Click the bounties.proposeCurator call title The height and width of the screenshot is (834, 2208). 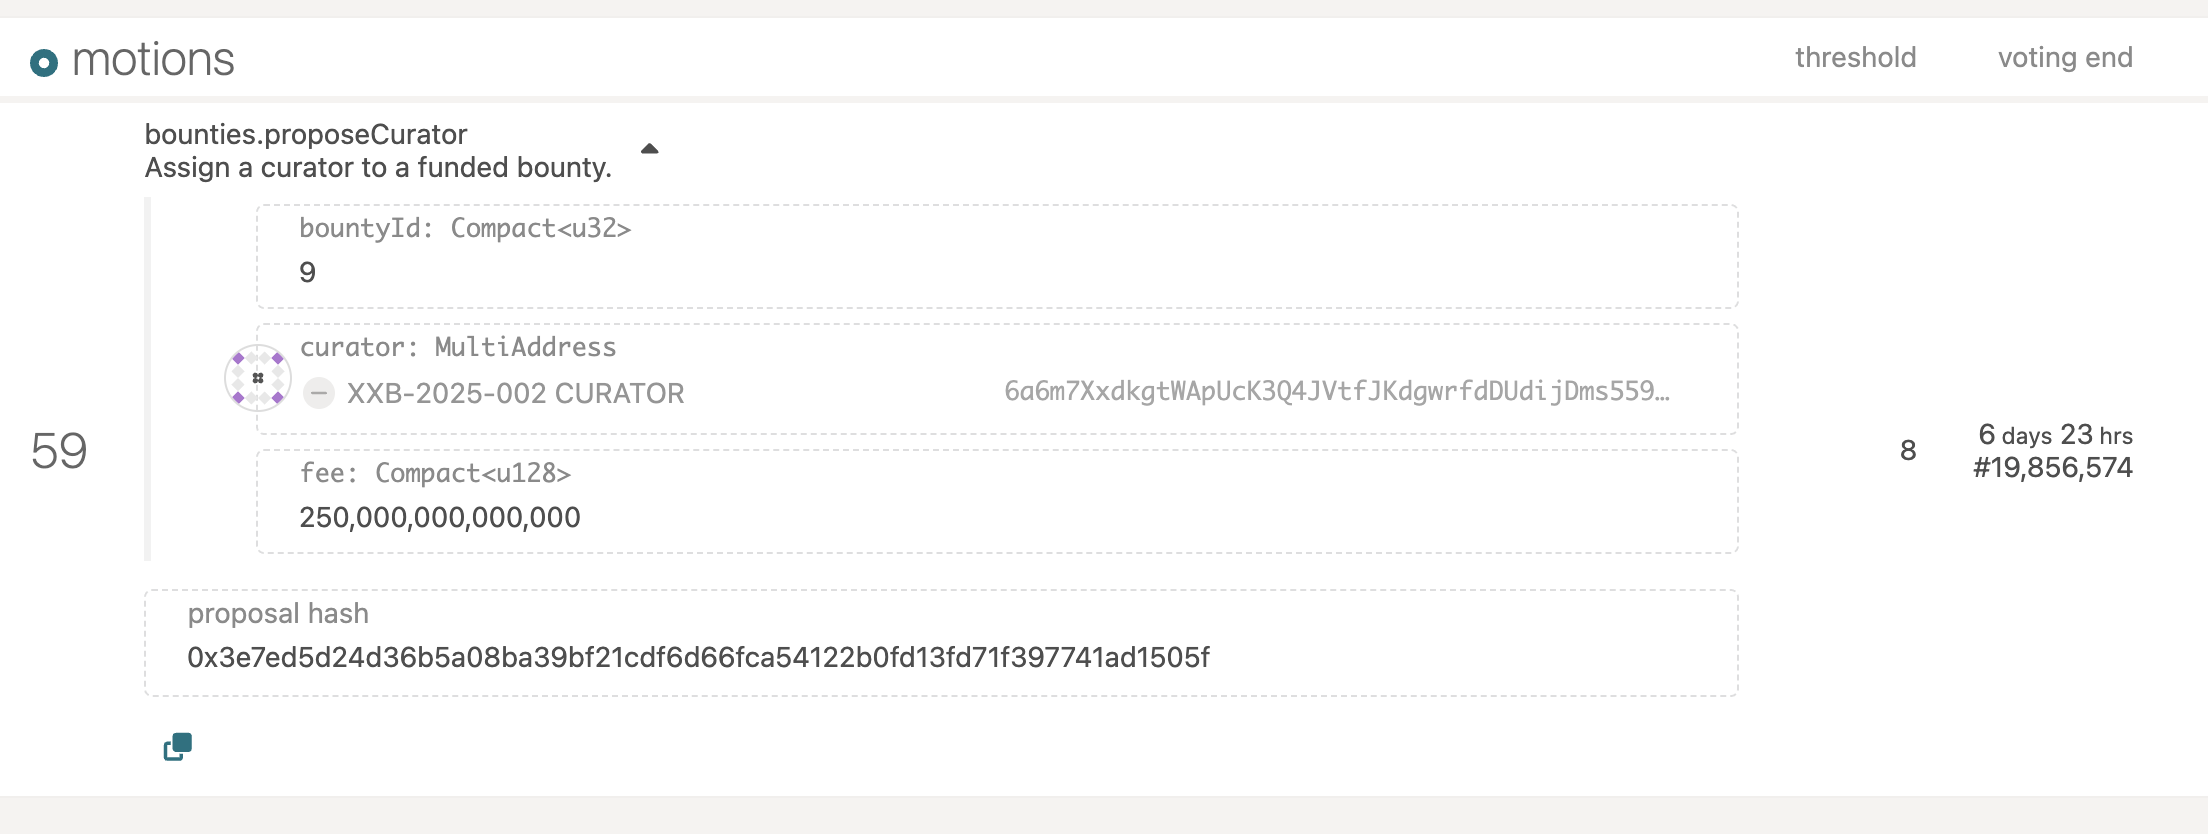(306, 134)
